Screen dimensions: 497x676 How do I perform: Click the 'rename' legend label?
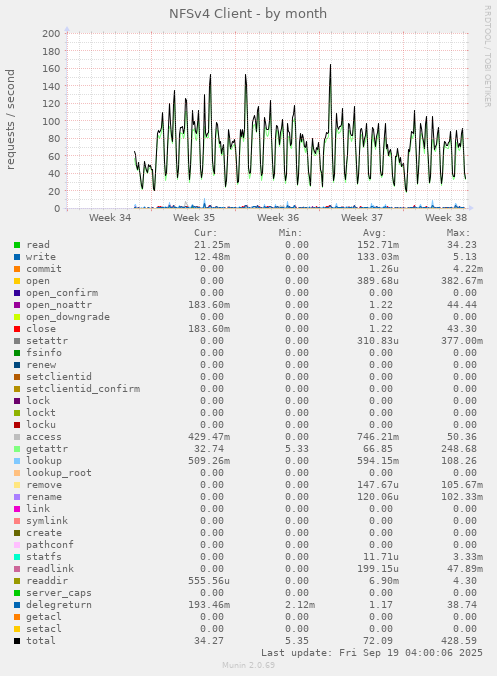[44, 497]
